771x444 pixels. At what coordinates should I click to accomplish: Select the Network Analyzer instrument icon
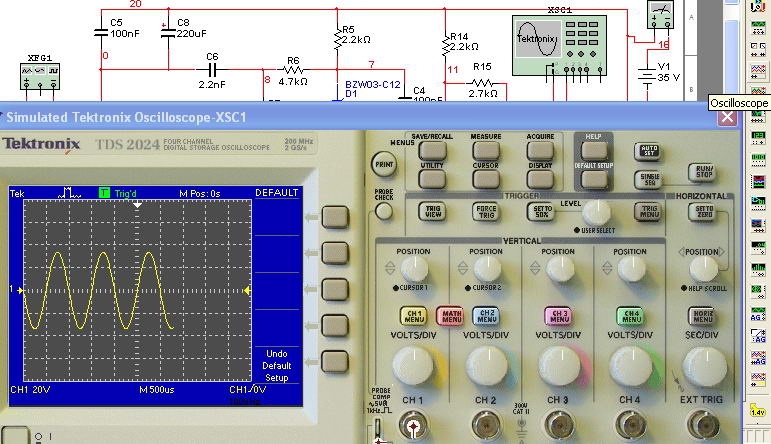(758, 290)
